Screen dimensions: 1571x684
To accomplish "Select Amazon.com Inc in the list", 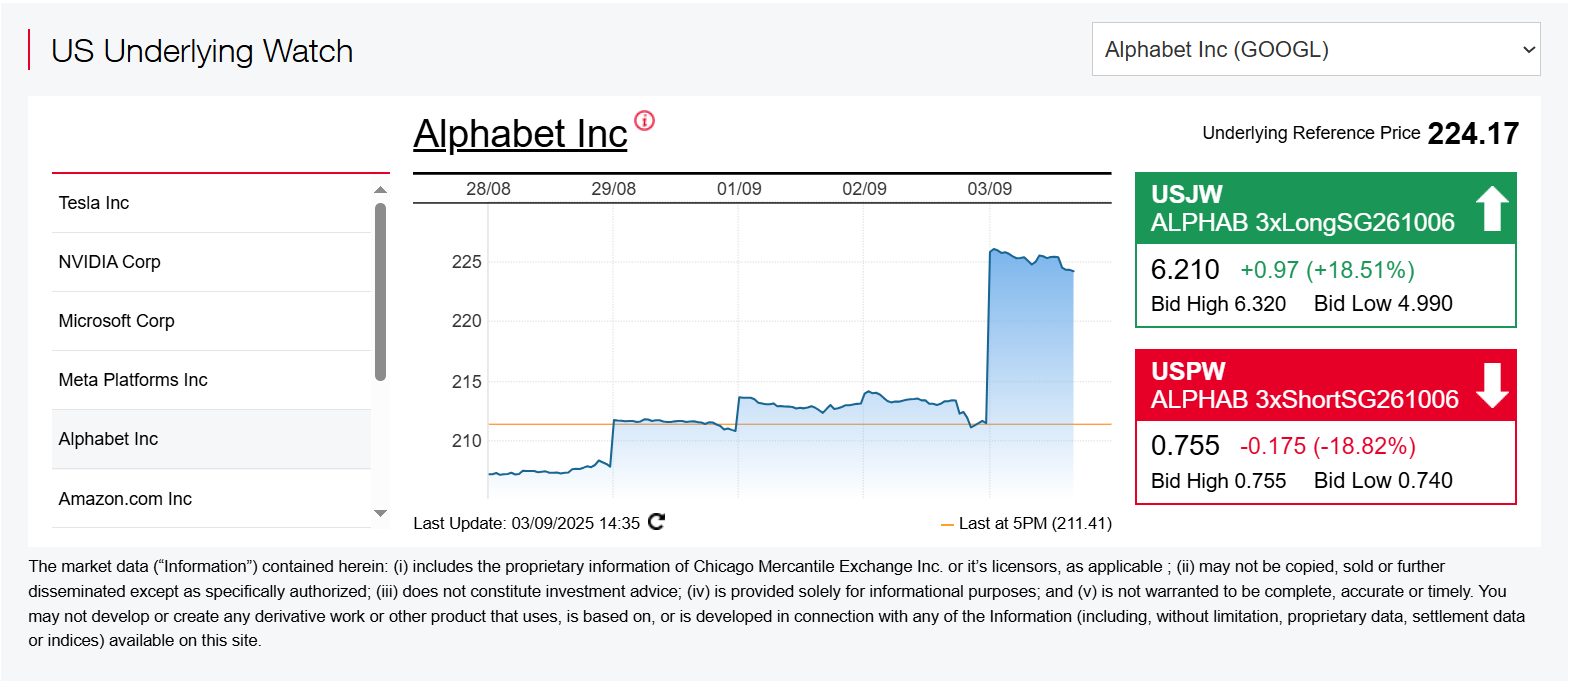I will pos(211,498).
